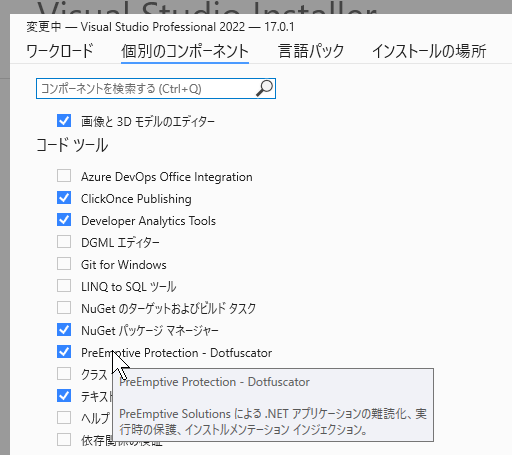Click the Developer Analytics Tools label
512x455 pixels.
point(148,221)
